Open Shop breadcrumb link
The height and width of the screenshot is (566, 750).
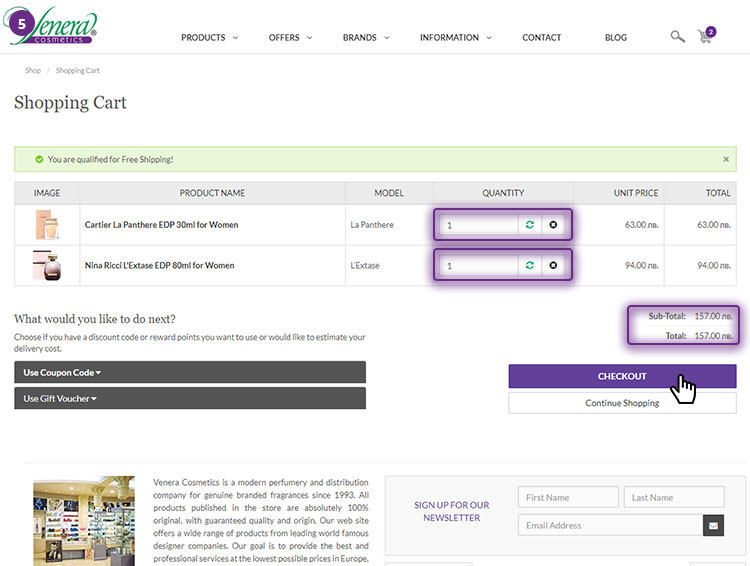click(33, 70)
